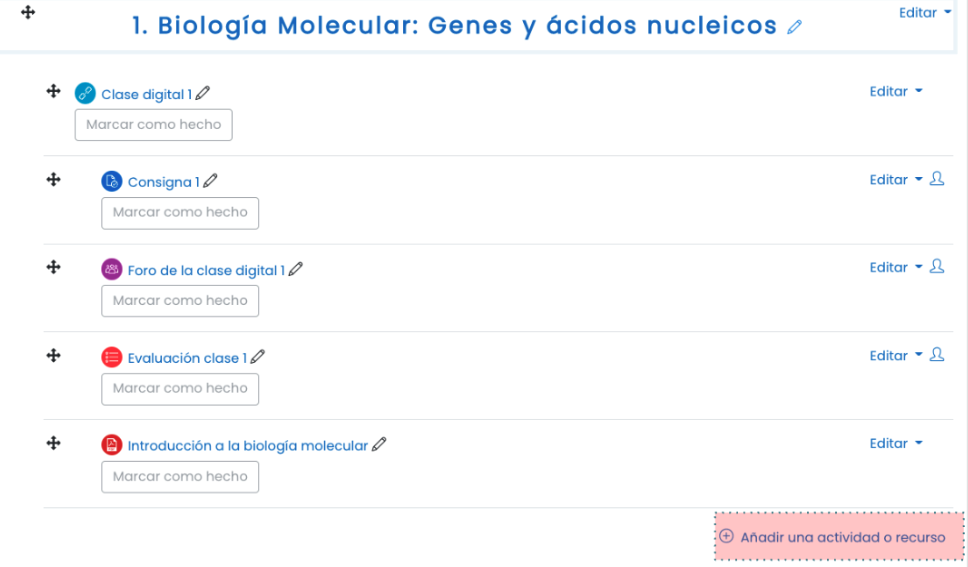This screenshot has width=968, height=567.
Task: Click the rename pencil next to Foro de la clase digital 1
Action: click(x=296, y=269)
